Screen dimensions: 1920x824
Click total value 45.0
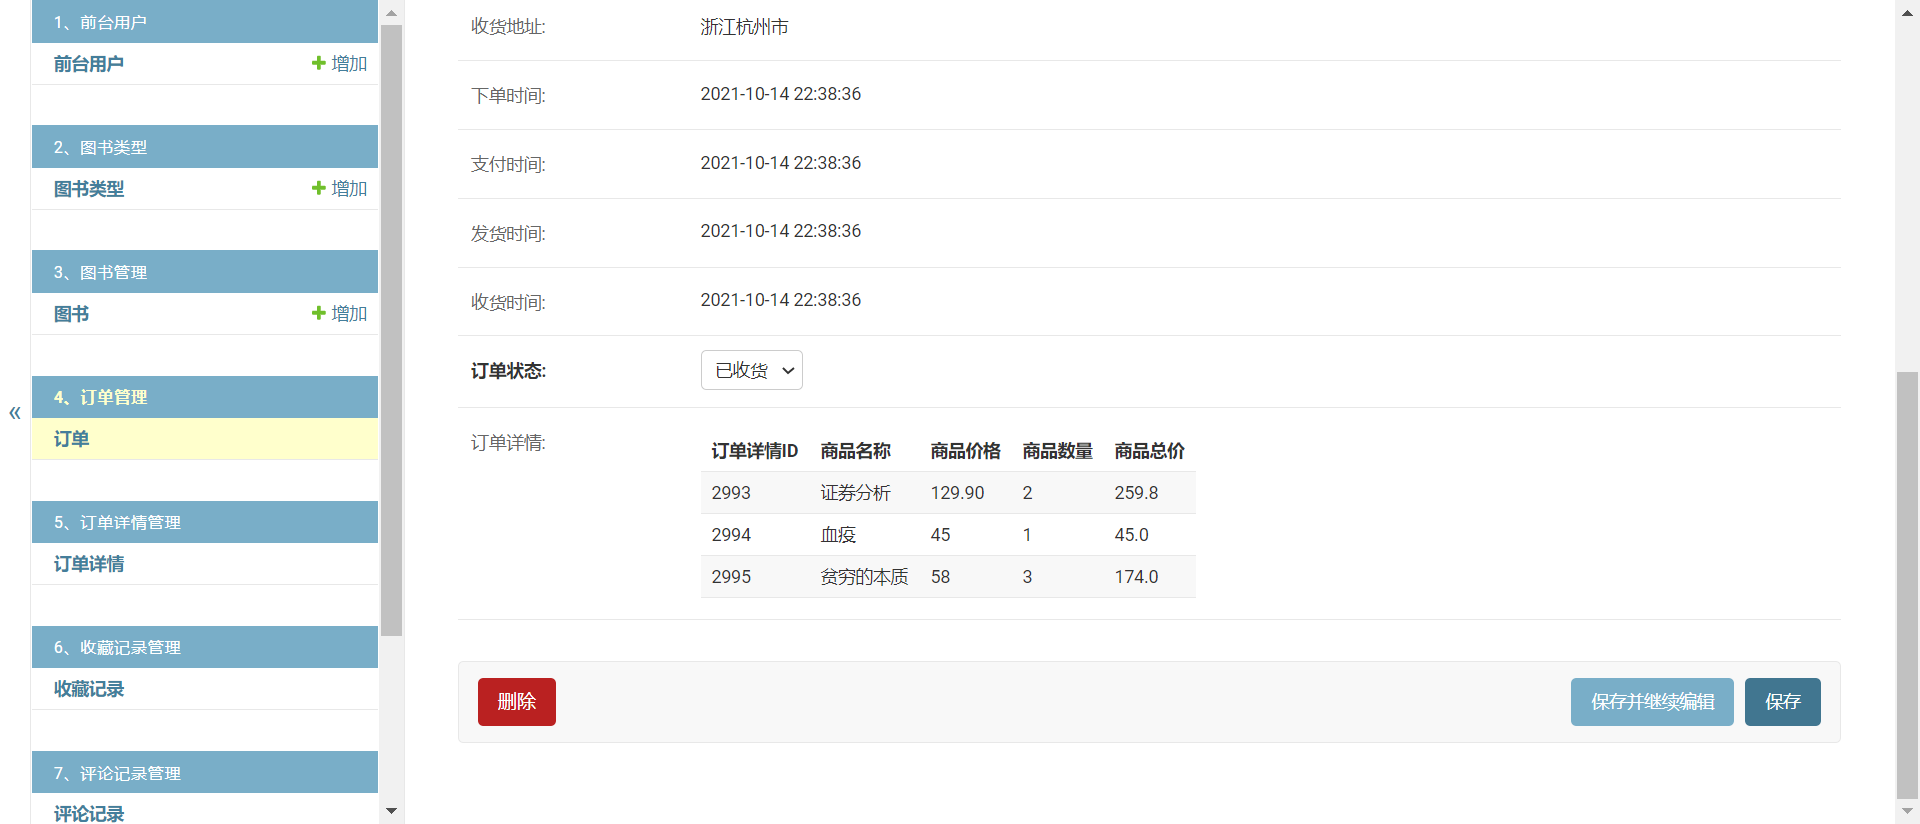1132,535
